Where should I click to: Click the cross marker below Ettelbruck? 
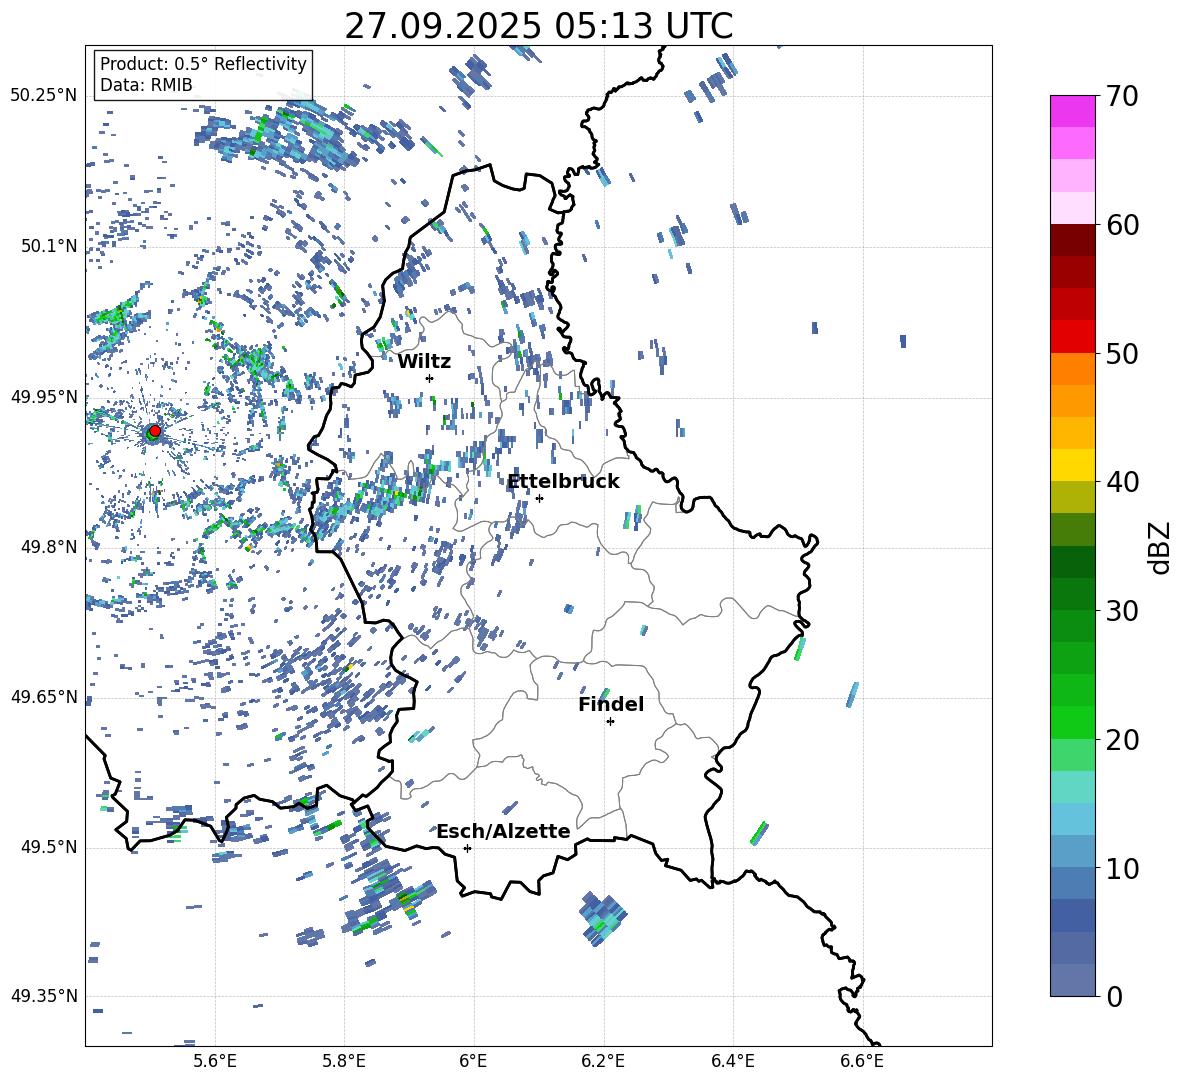539,498
